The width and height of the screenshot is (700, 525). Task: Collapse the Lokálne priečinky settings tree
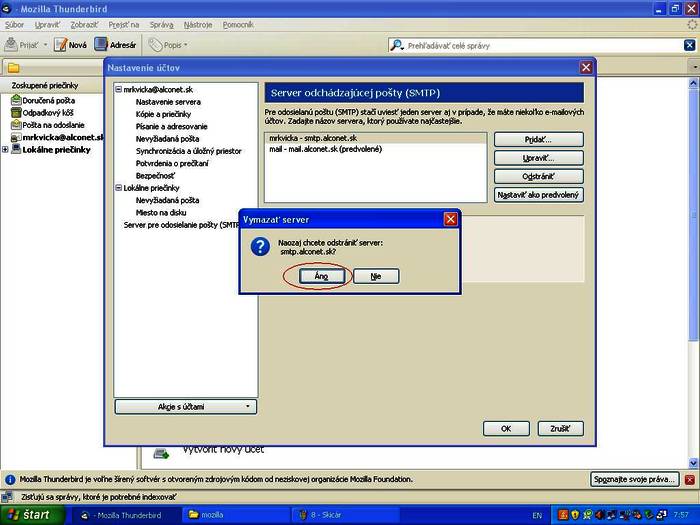point(119,188)
